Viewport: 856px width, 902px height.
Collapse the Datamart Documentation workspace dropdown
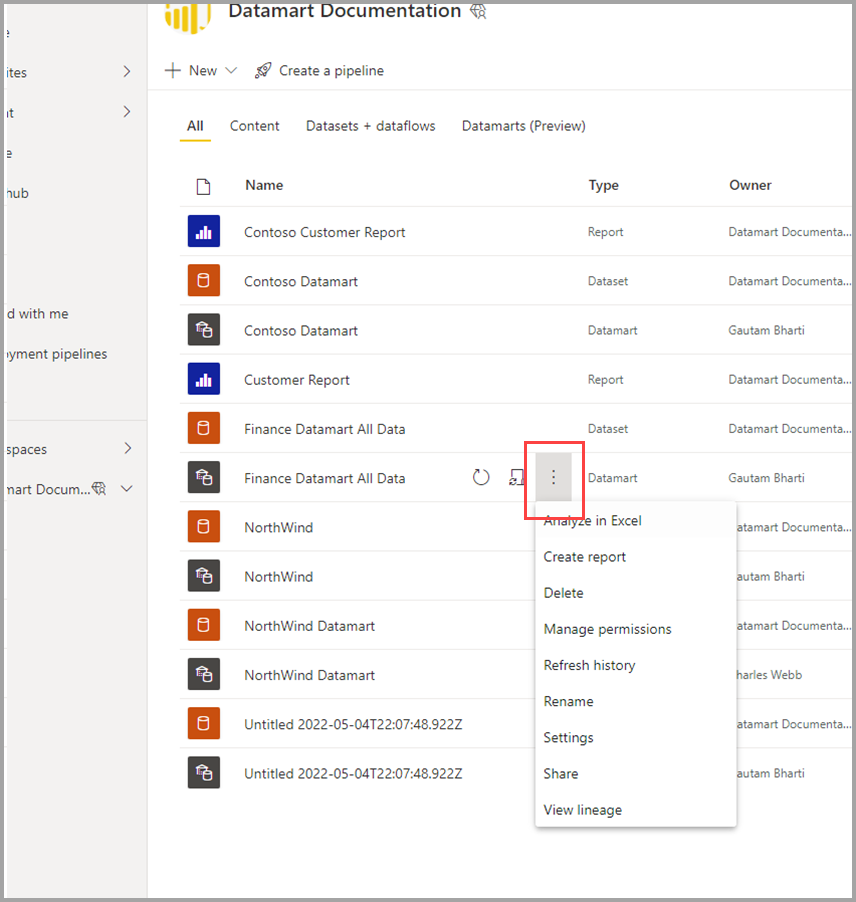coord(126,489)
